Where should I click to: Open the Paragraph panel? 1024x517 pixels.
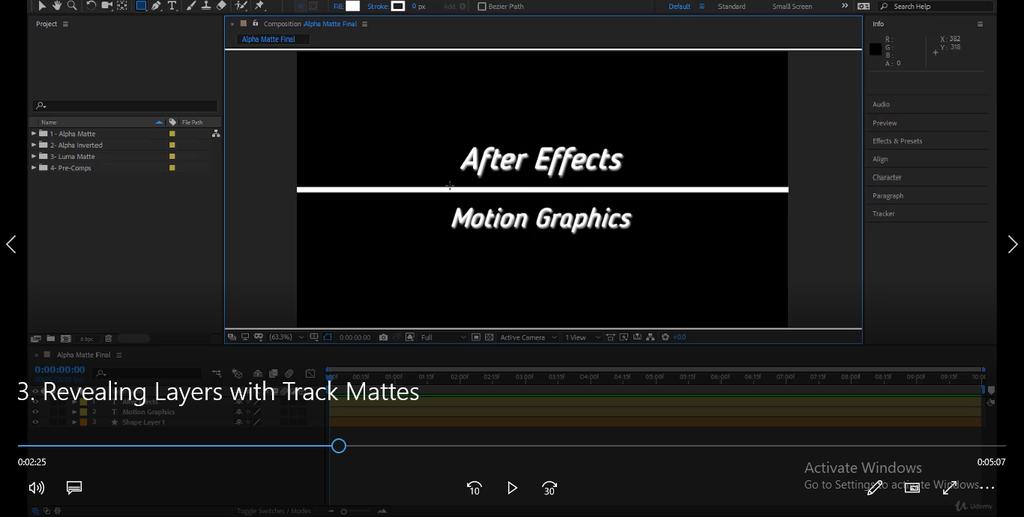(x=888, y=196)
